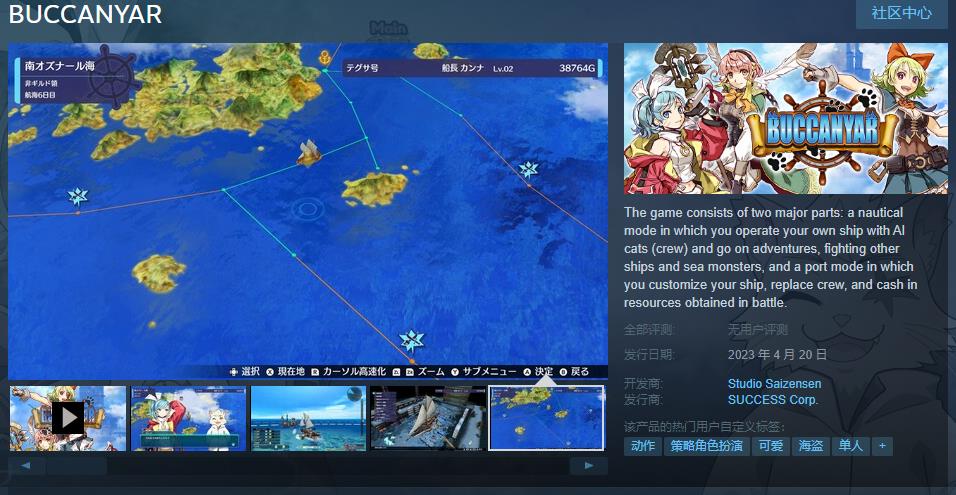The width and height of the screenshot is (956, 495).
Task: Click the star marker on the map's right side
Action: click(x=528, y=169)
